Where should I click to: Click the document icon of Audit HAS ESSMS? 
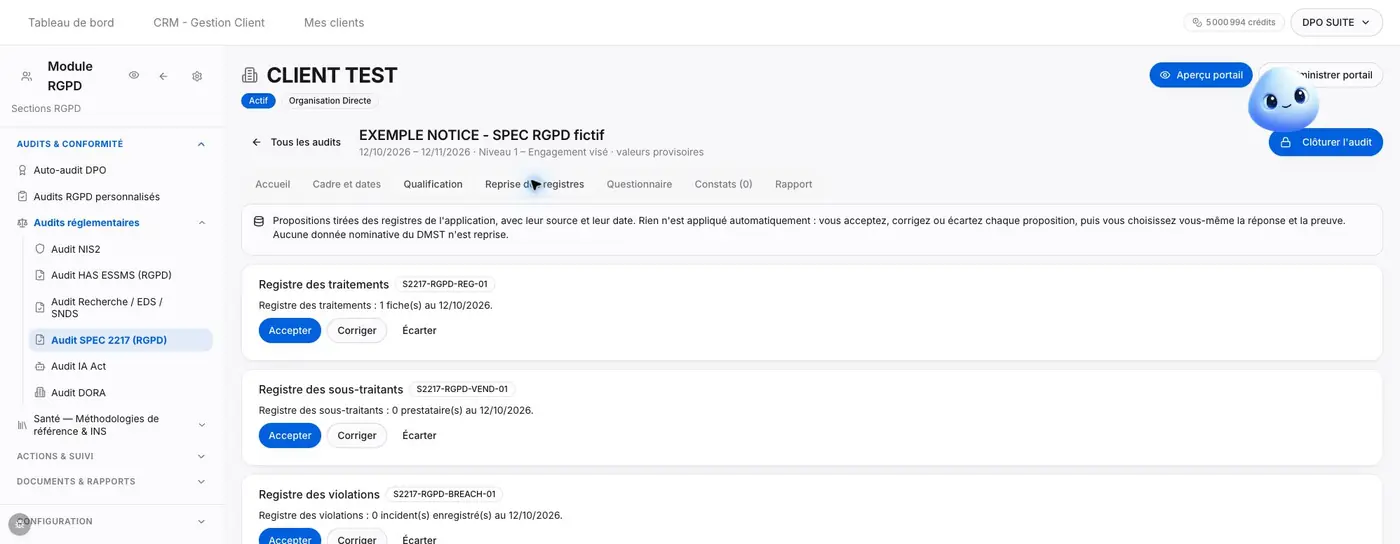tap(40, 275)
